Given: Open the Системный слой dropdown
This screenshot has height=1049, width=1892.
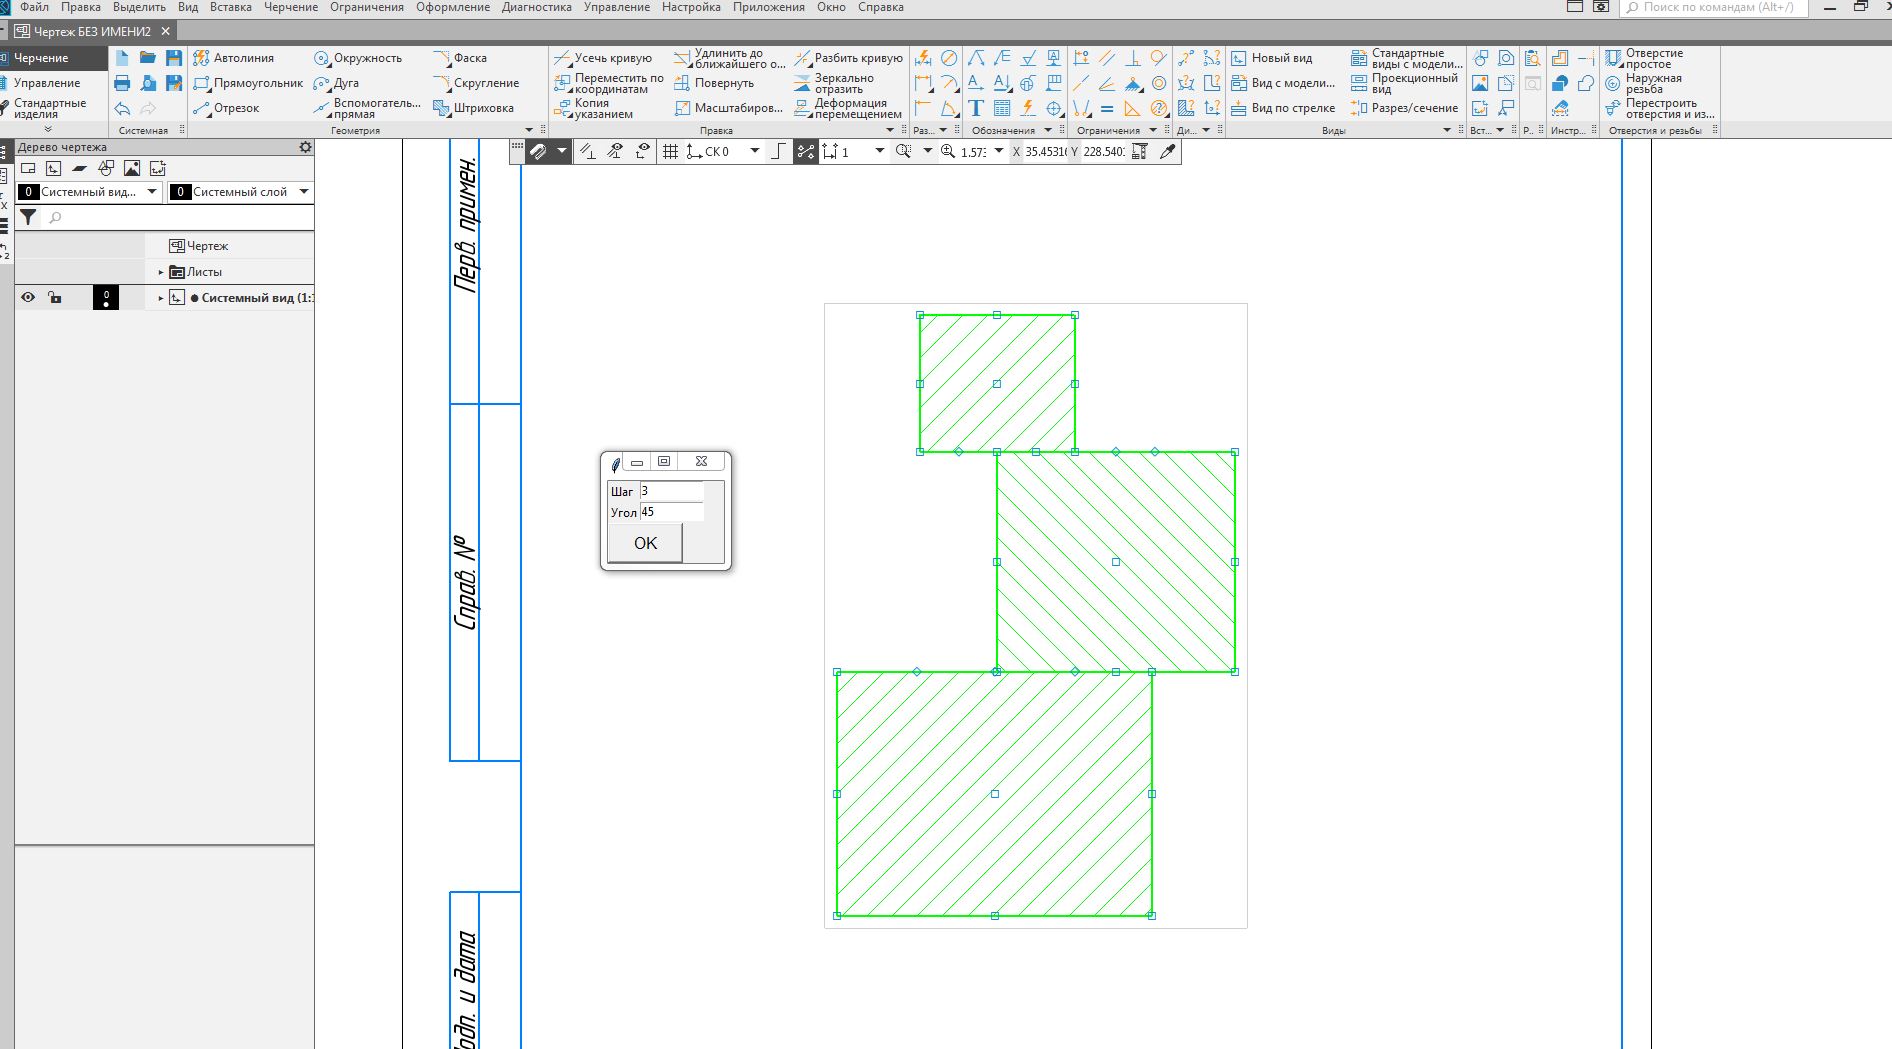Looking at the screenshot, I should [x=304, y=192].
